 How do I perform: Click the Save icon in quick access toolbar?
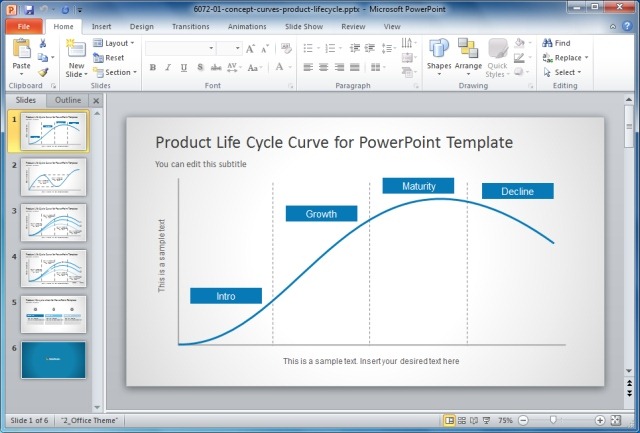(x=29, y=9)
